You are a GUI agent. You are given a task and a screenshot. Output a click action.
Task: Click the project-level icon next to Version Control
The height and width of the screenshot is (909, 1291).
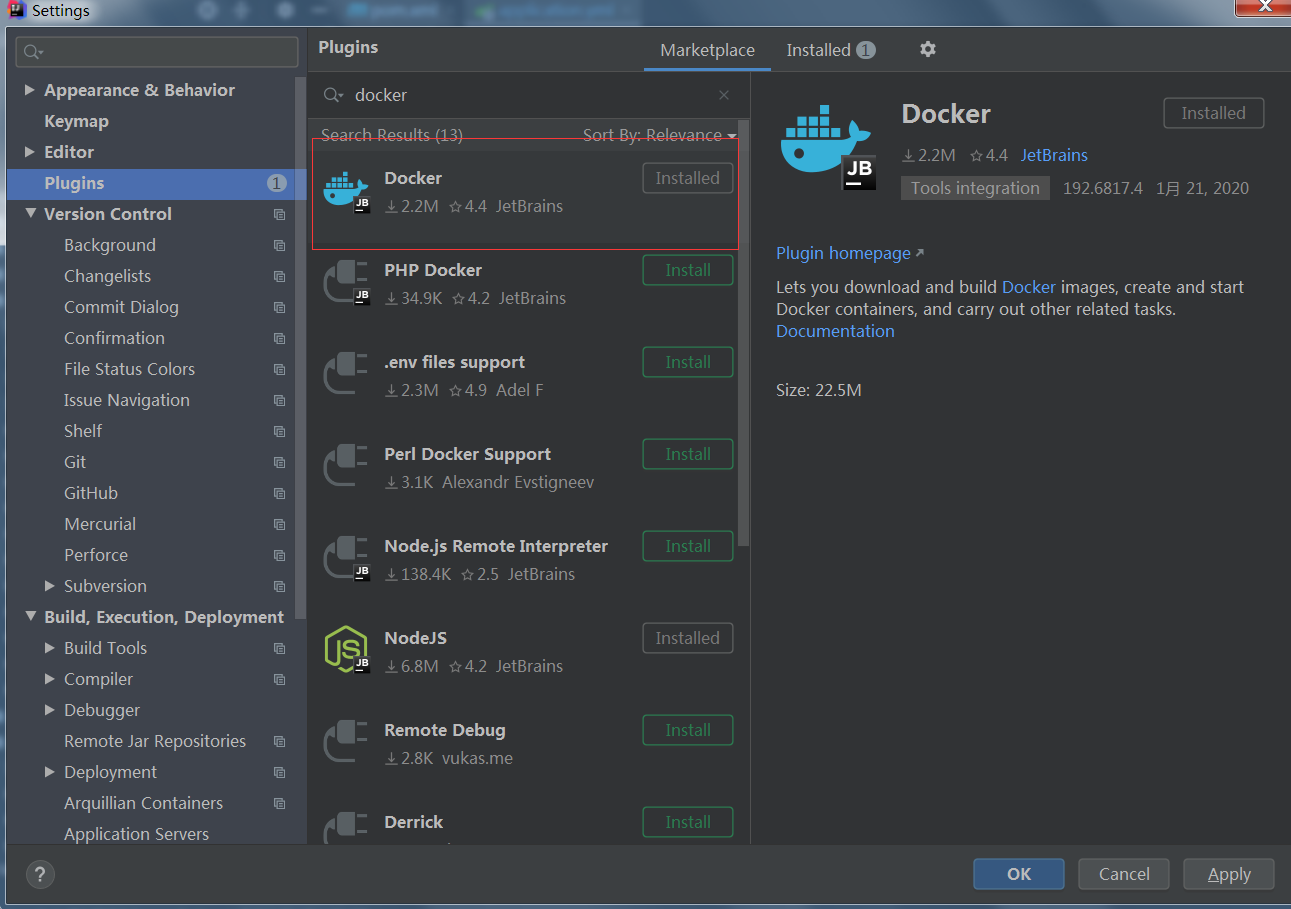pyautogui.click(x=279, y=214)
